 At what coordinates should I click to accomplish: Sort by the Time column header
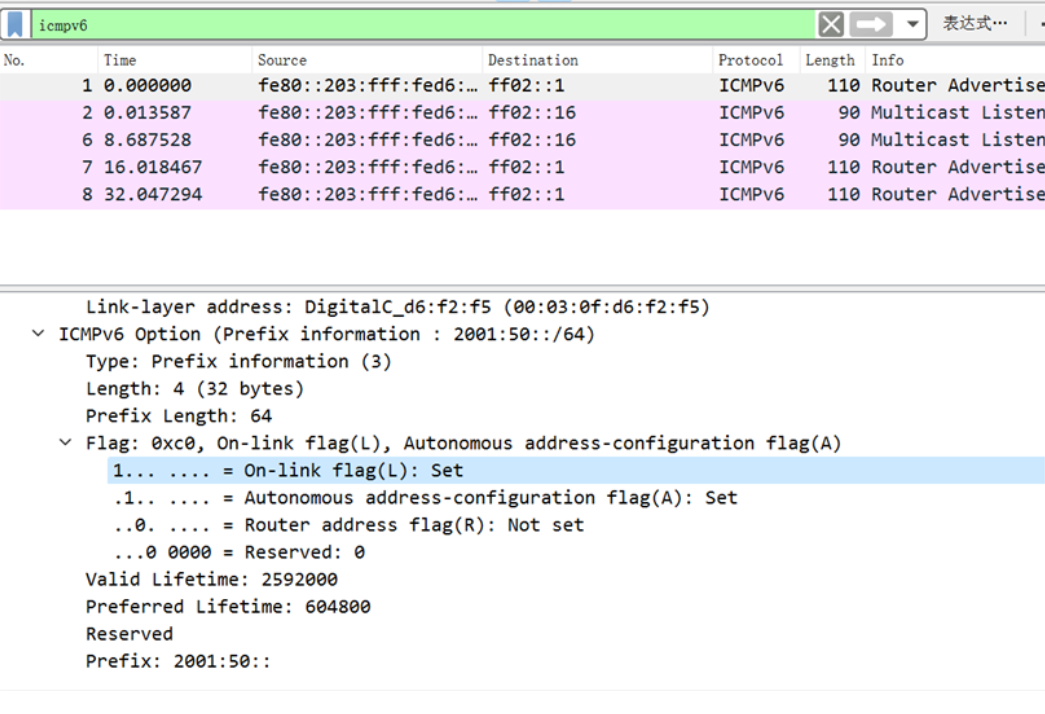coord(120,60)
